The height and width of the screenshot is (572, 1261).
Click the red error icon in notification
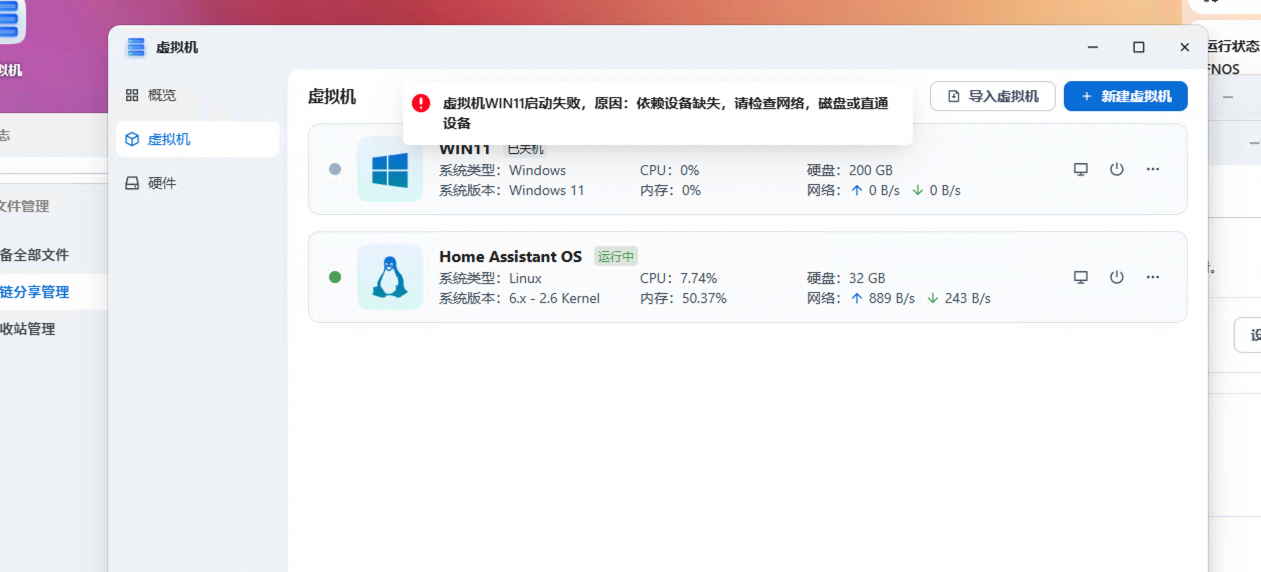[421, 103]
